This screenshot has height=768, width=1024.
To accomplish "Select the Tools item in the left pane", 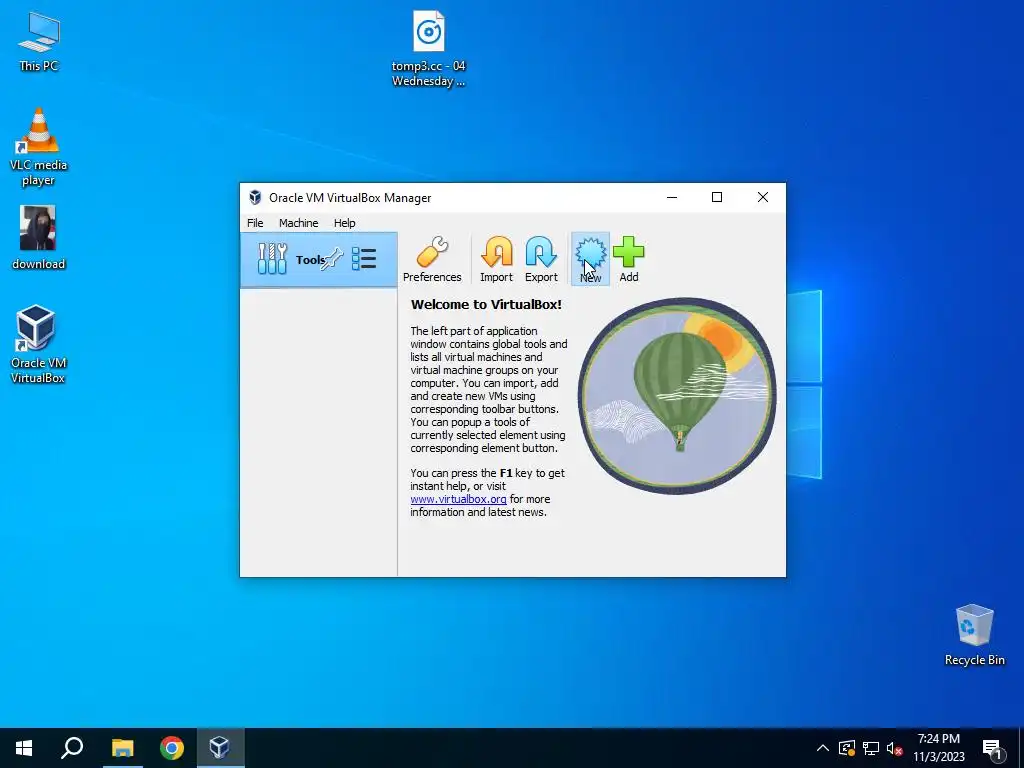I will click(x=319, y=259).
